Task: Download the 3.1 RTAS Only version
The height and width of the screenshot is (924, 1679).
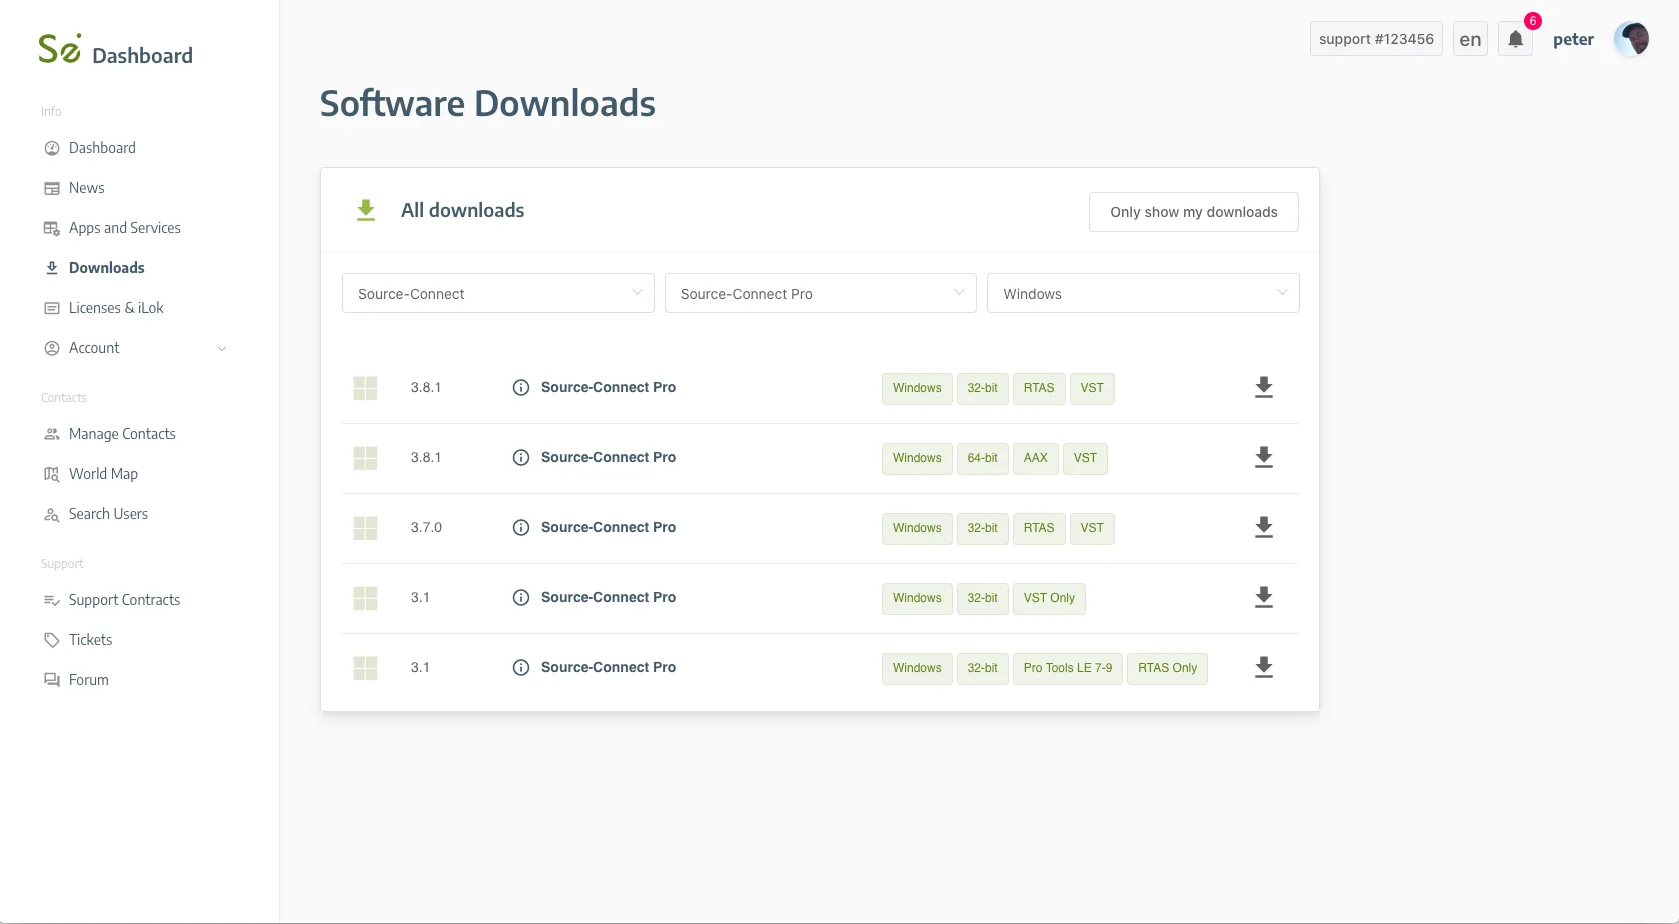Action: (1263, 668)
